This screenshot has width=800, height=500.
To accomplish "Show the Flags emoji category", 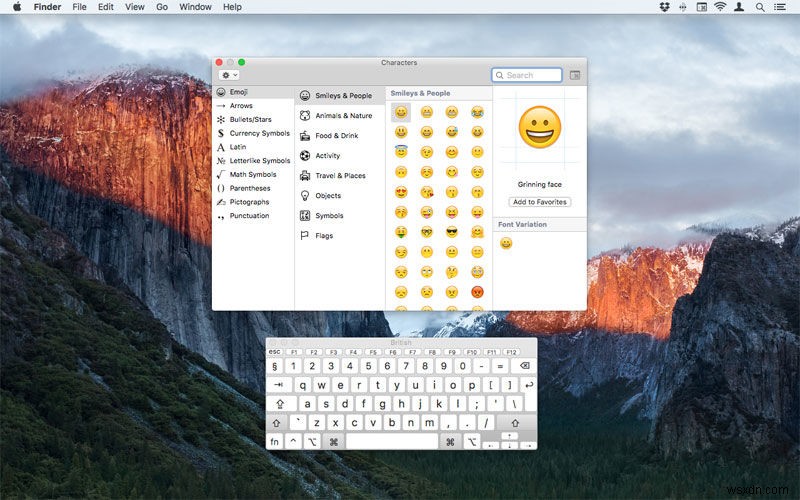I will click(324, 236).
